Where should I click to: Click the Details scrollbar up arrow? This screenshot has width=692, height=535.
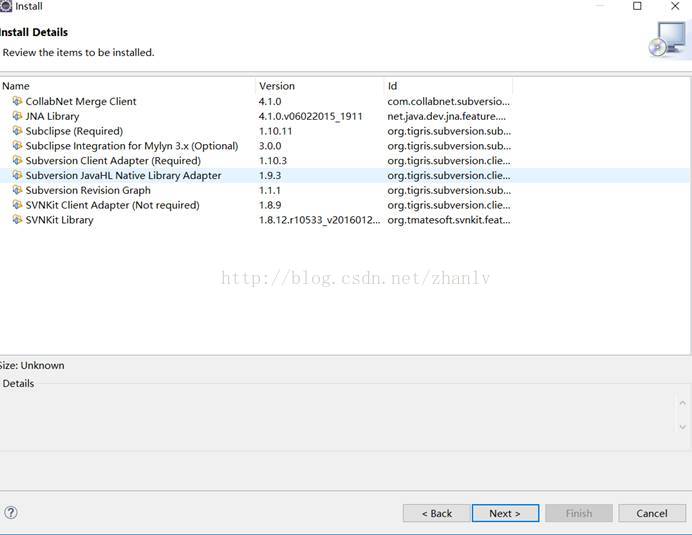[x=682, y=403]
